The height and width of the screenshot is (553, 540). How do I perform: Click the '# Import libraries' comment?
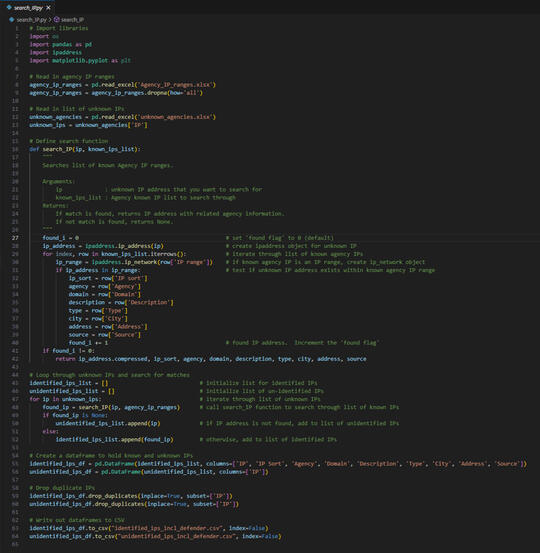point(59,28)
